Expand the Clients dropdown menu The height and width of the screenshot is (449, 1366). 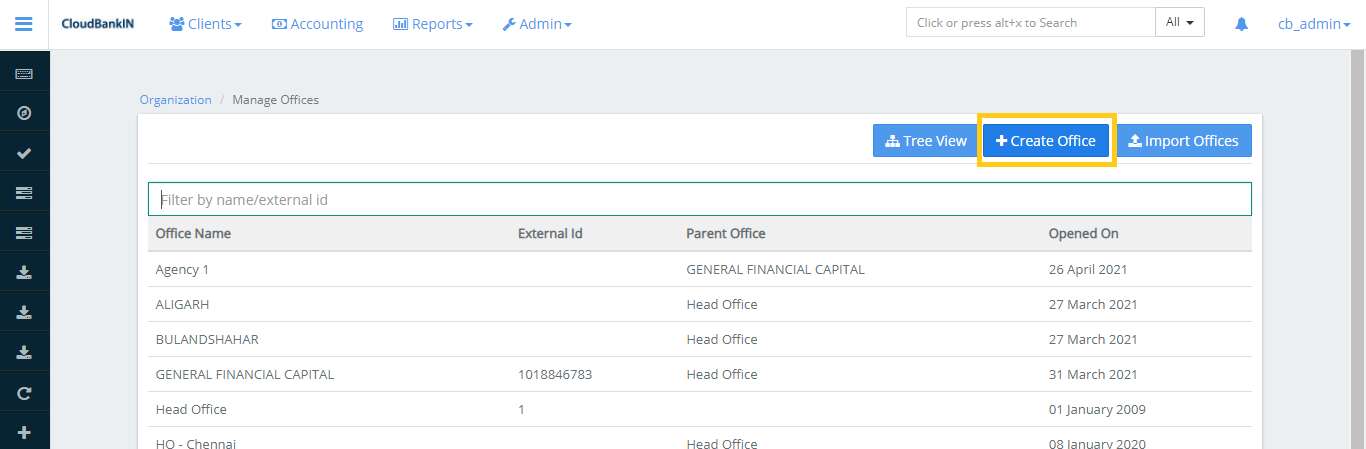pos(205,24)
